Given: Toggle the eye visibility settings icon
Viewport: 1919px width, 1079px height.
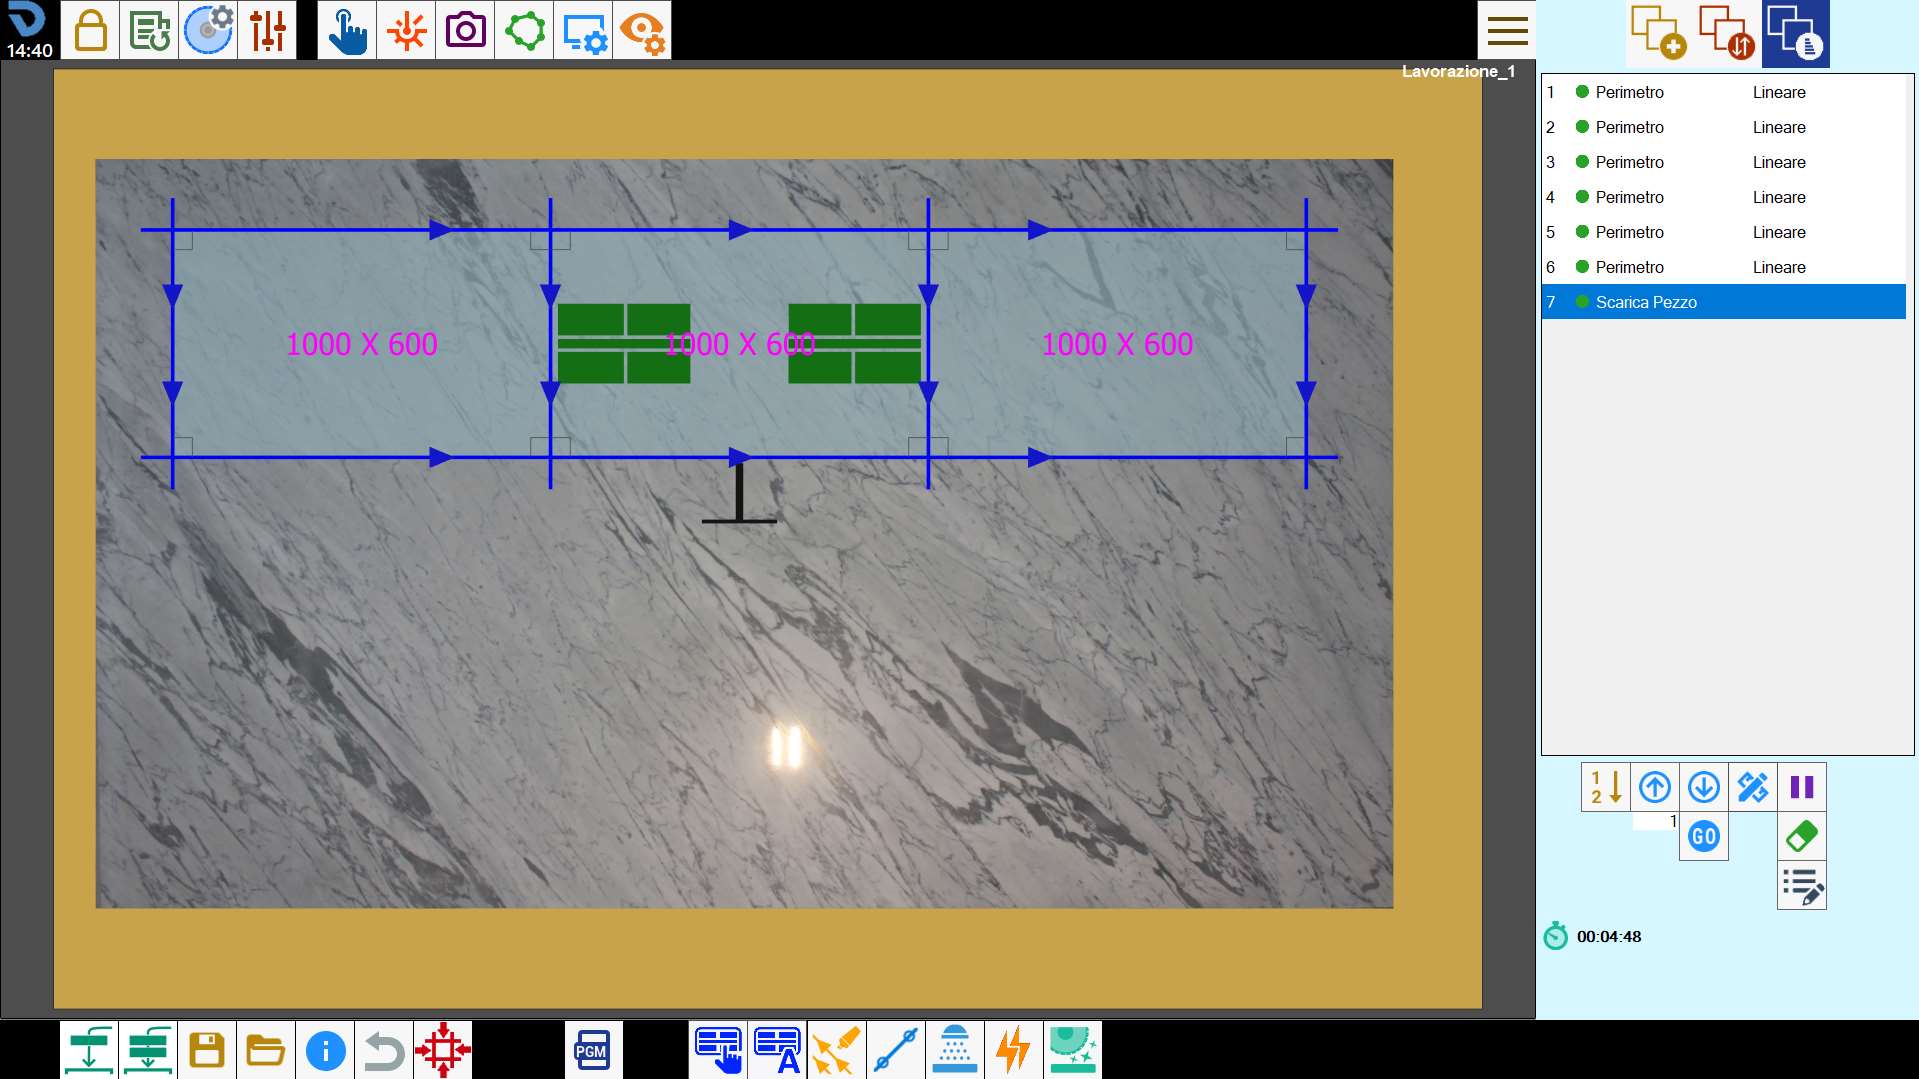Looking at the screenshot, I should (642, 30).
